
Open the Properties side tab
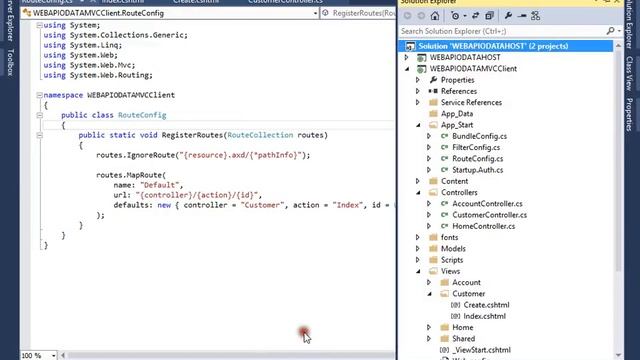click(x=630, y=115)
